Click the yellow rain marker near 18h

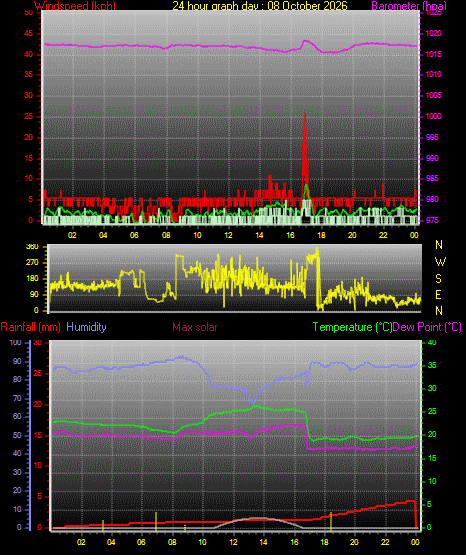pyautogui.click(x=331, y=522)
